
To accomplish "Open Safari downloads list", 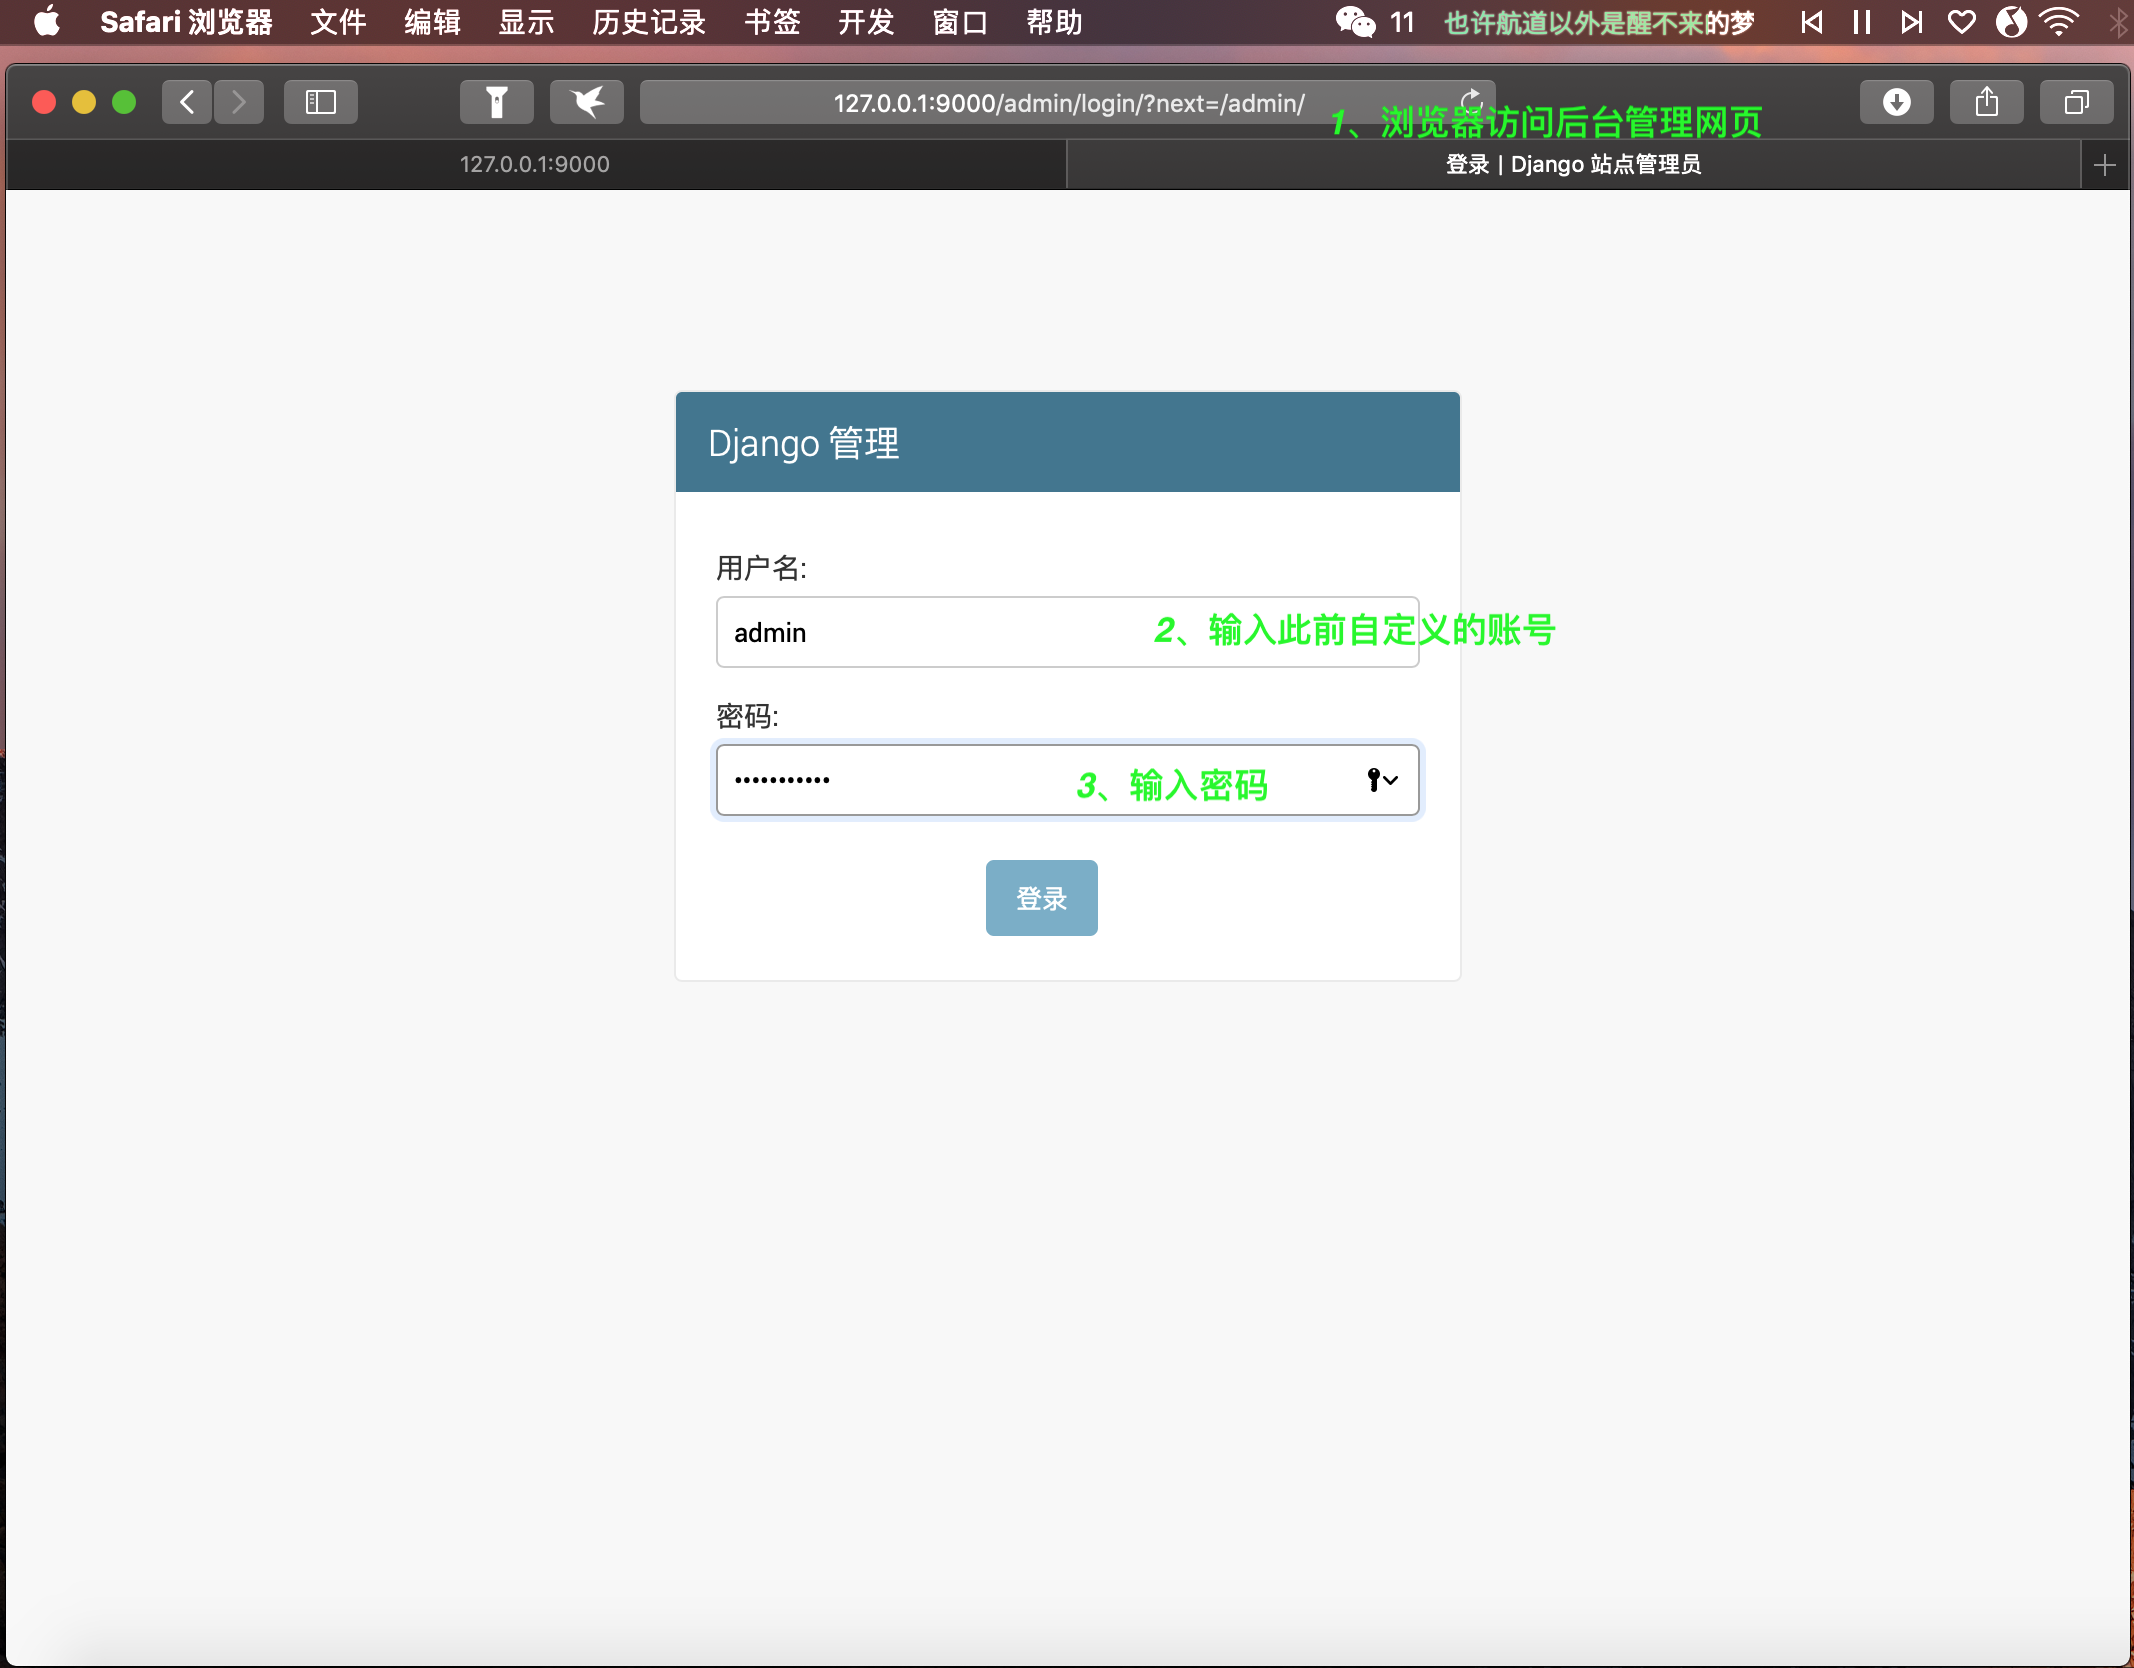I will pos(1897,102).
